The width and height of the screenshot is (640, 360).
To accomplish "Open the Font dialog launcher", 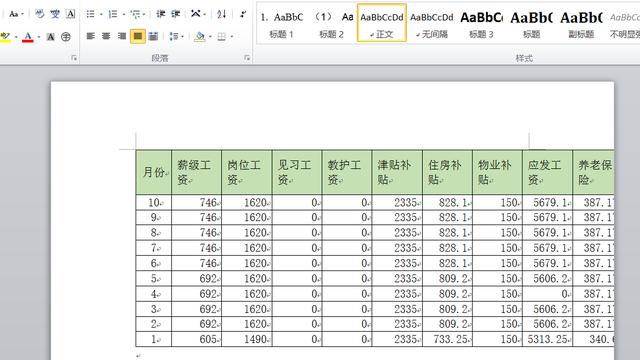I will 74,58.
